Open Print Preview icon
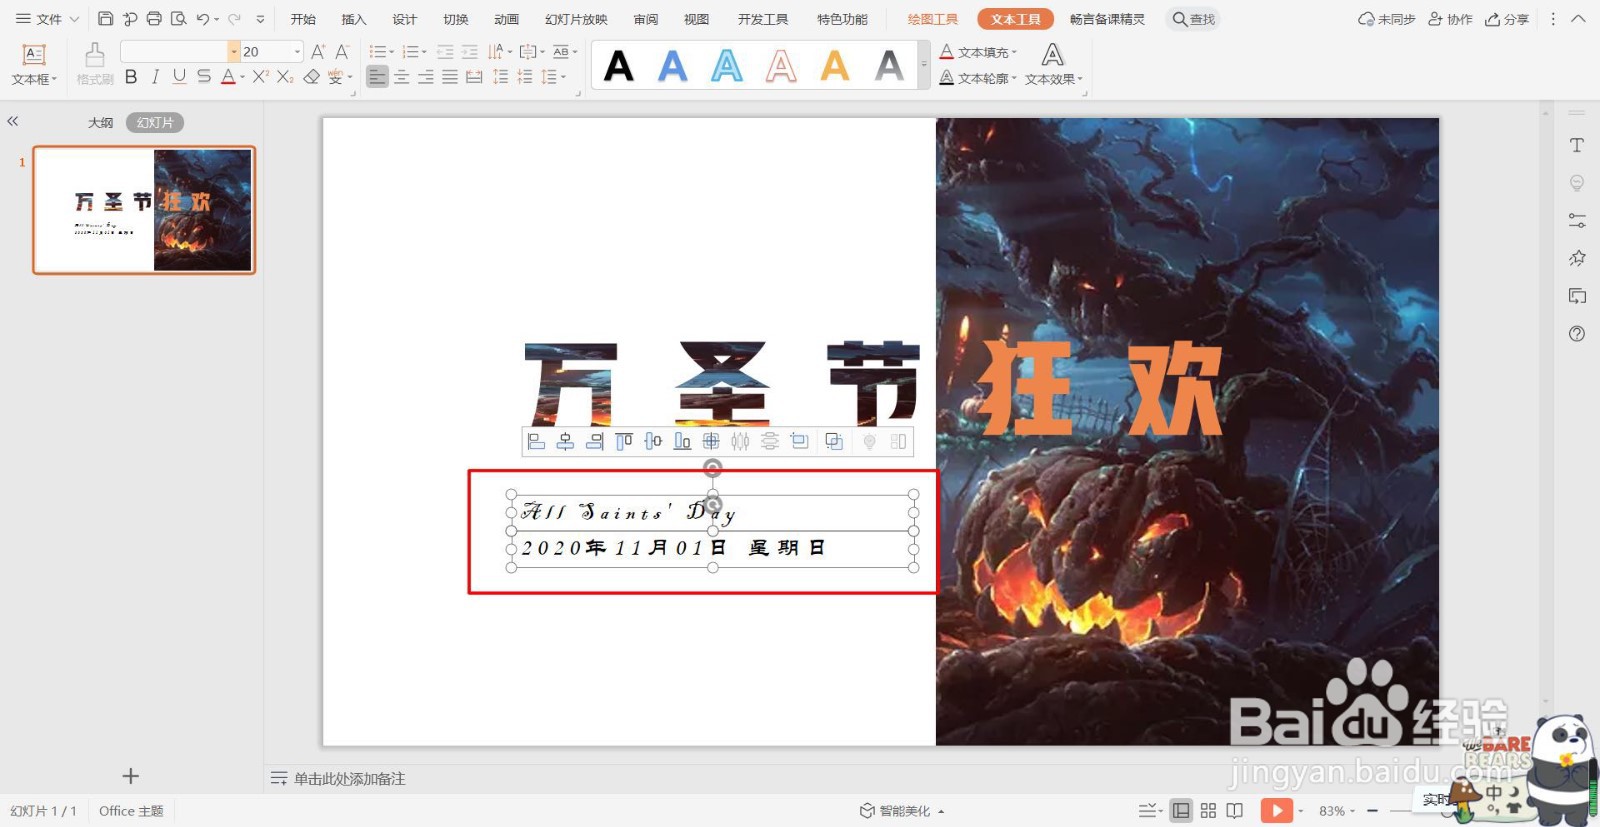Viewport: 1600px width, 827px height. point(178,19)
